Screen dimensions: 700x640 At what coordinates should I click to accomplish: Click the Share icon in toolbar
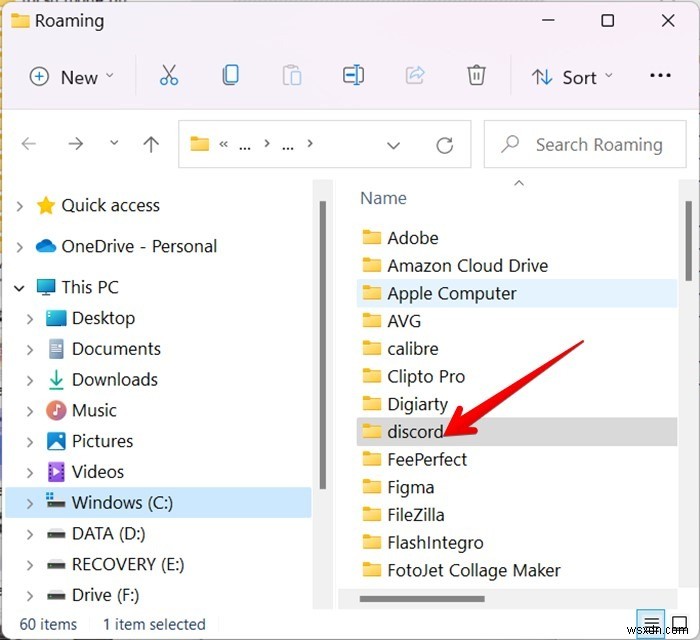tap(415, 75)
